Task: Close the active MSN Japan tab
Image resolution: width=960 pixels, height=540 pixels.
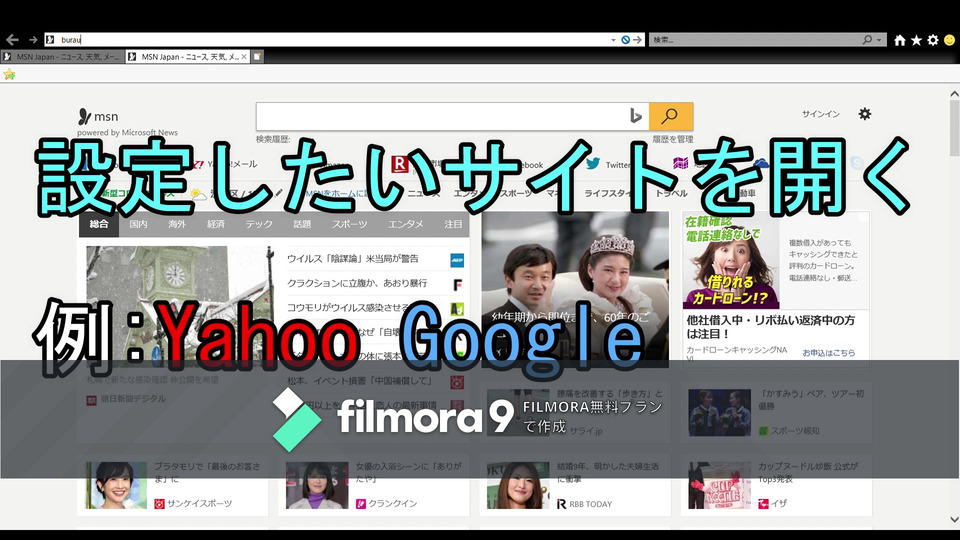Action: coord(244,56)
